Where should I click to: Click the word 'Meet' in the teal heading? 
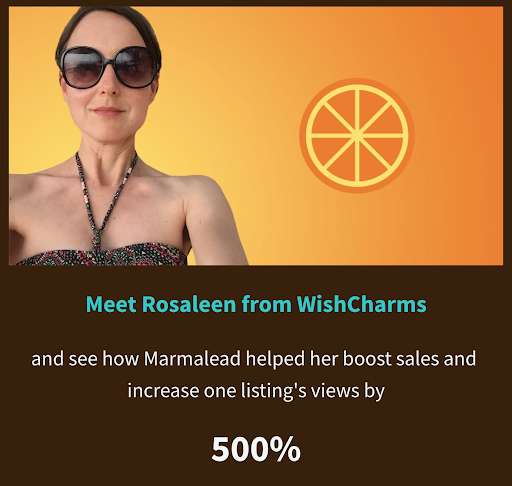(x=111, y=304)
